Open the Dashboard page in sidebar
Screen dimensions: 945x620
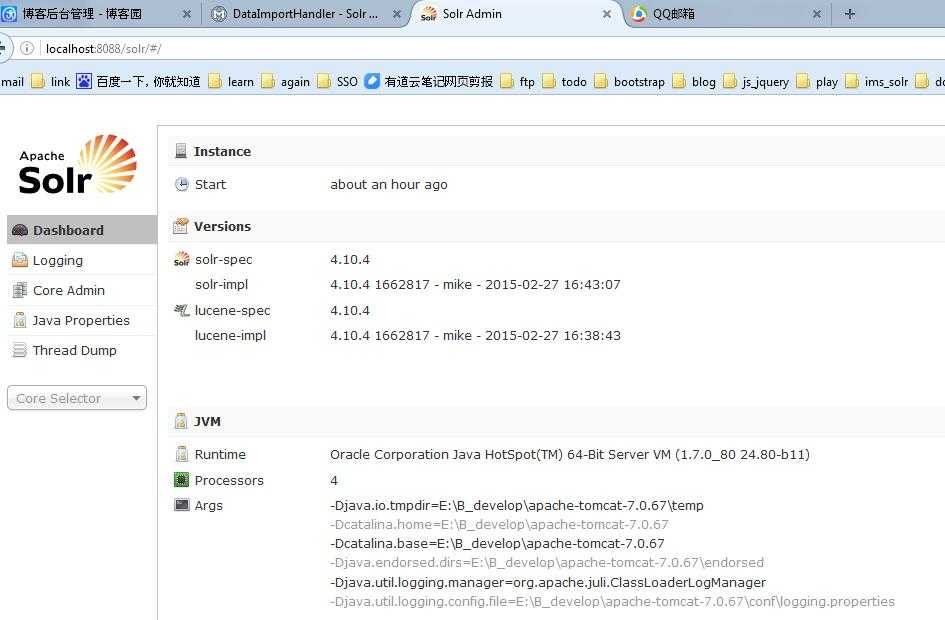(82, 230)
